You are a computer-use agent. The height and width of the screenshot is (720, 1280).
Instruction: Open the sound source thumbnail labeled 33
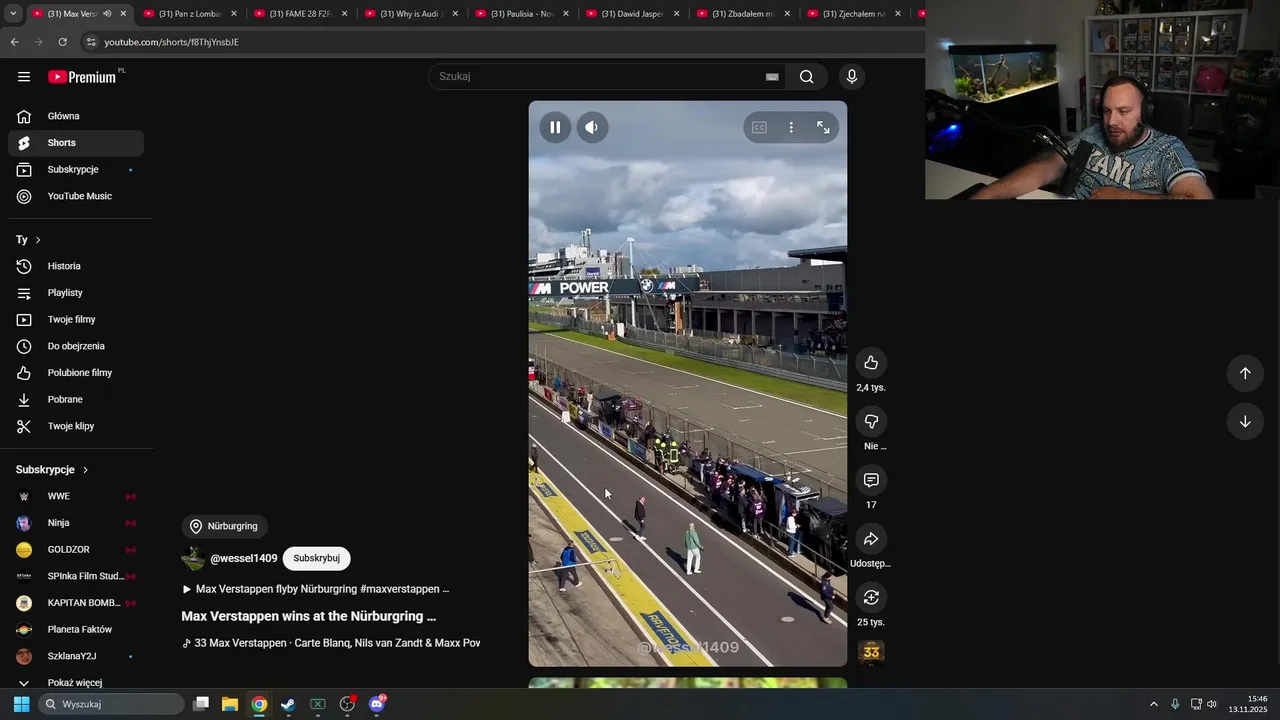click(x=871, y=653)
